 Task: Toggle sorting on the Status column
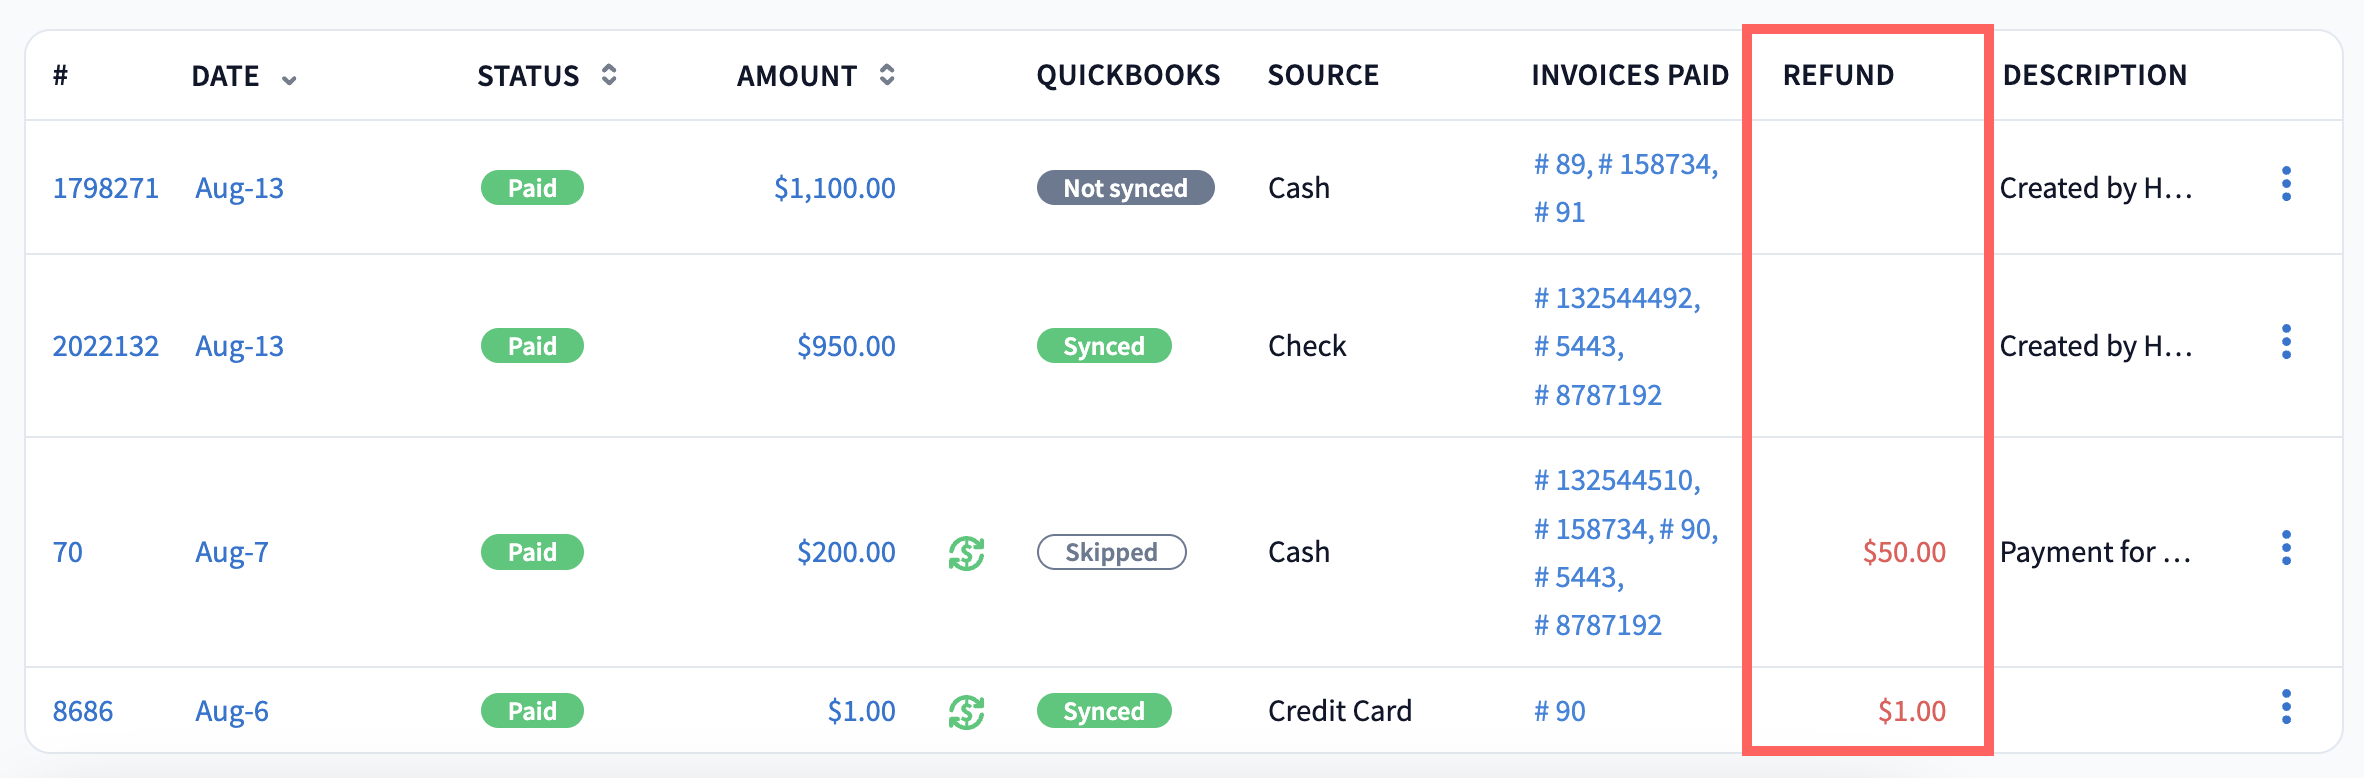609,75
